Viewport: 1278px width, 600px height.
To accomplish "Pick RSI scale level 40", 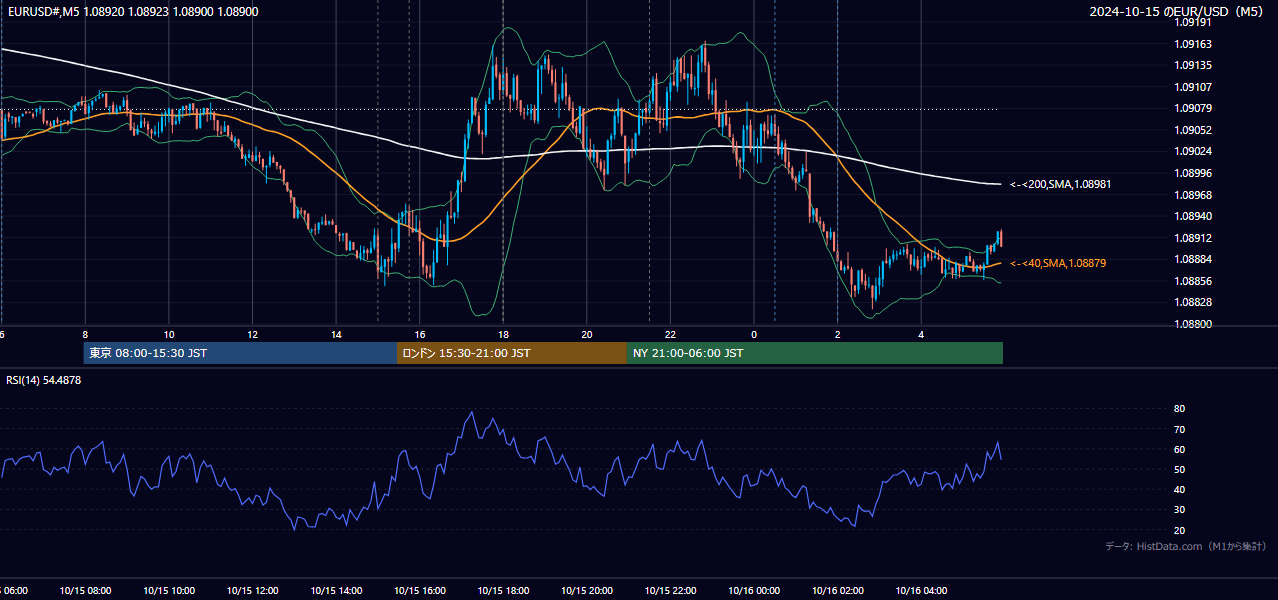I will click(x=1179, y=489).
